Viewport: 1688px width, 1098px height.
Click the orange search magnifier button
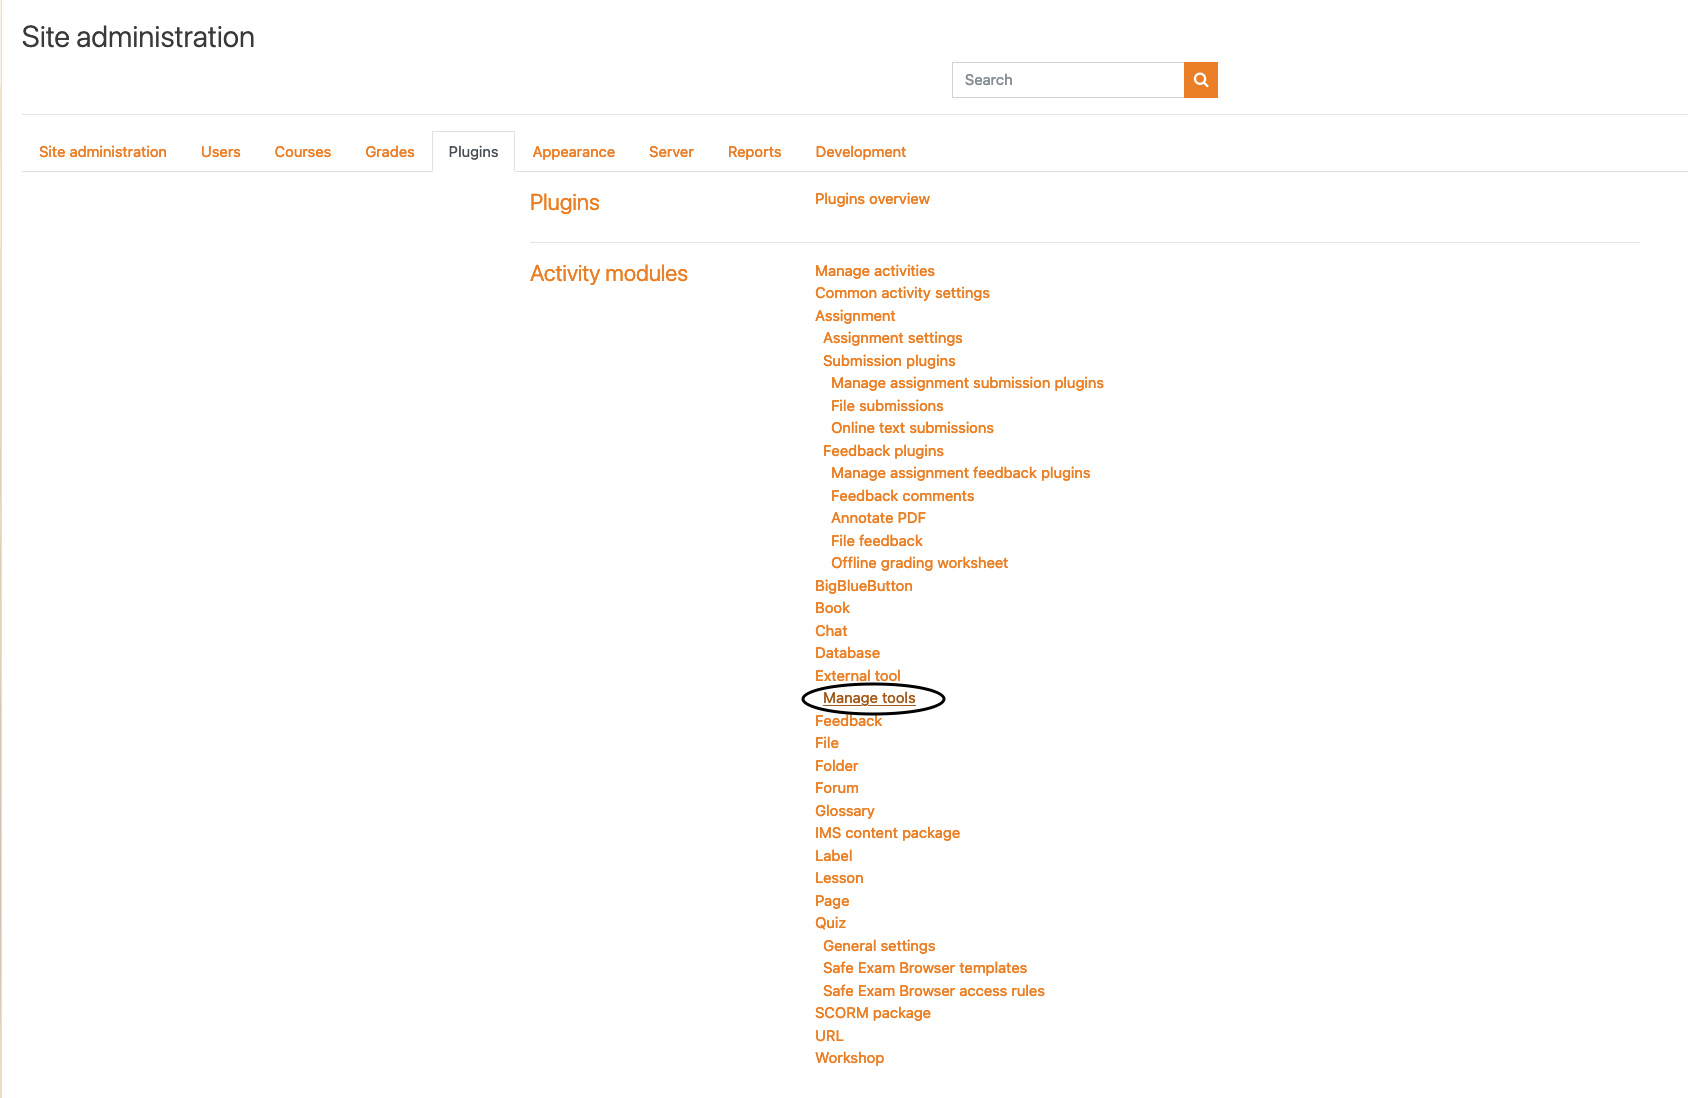(1200, 80)
